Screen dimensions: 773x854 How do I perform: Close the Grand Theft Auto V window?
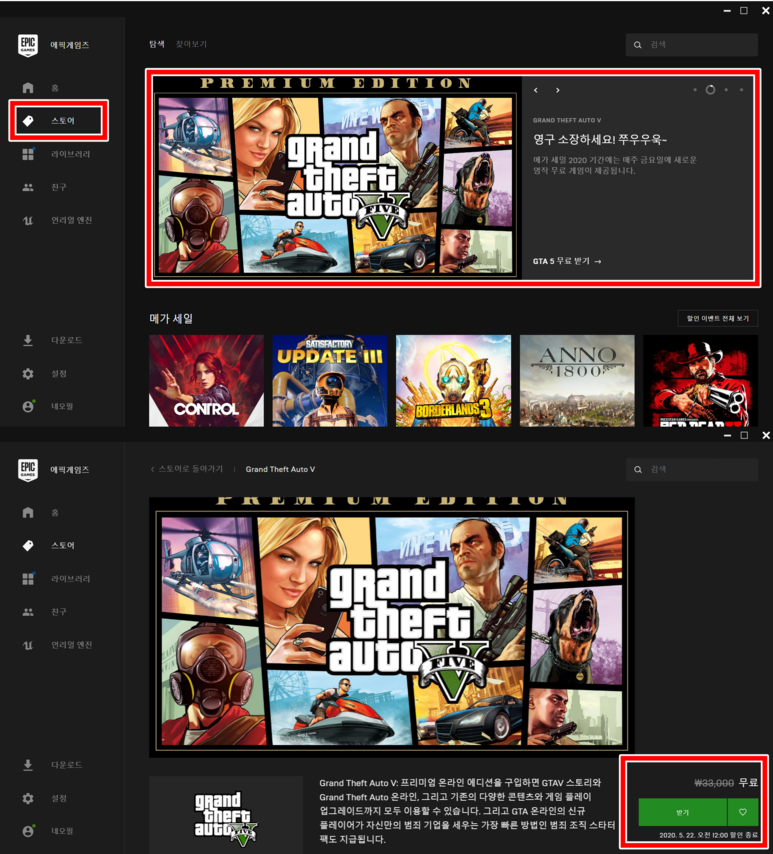pyautogui.click(x=765, y=435)
